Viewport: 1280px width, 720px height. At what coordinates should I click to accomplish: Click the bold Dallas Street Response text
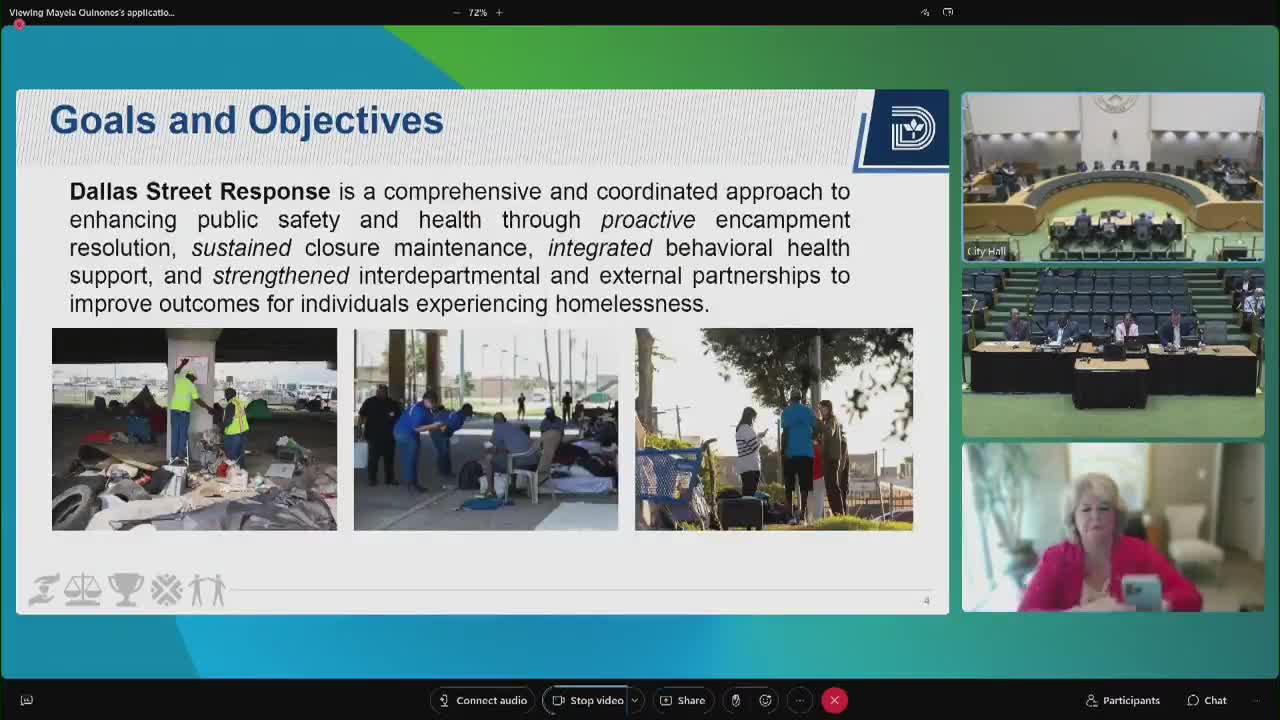click(x=199, y=191)
